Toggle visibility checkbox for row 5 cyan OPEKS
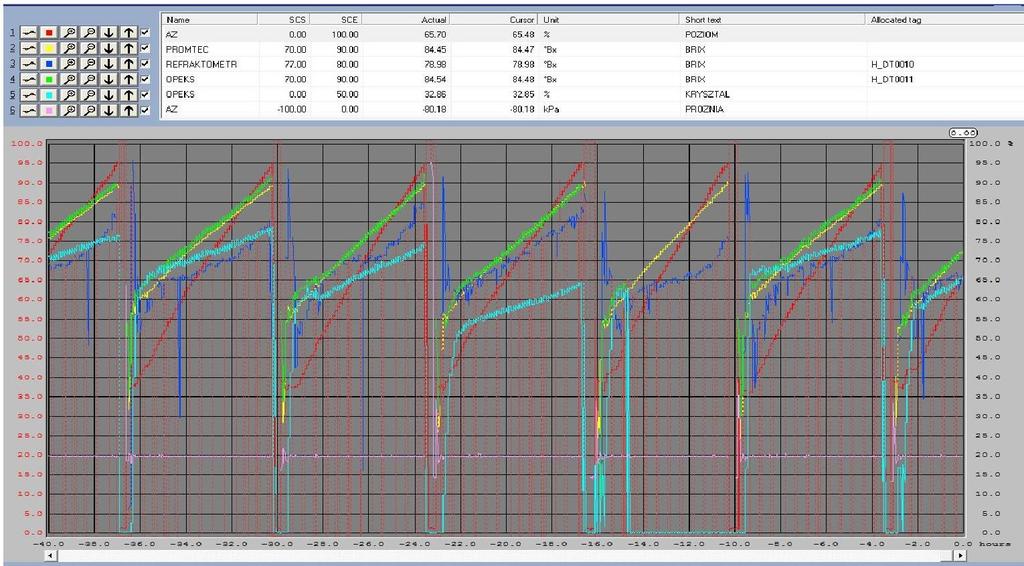The width and height of the screenshot is (1024, 566). pyautogui.click(x=145, y=94)
